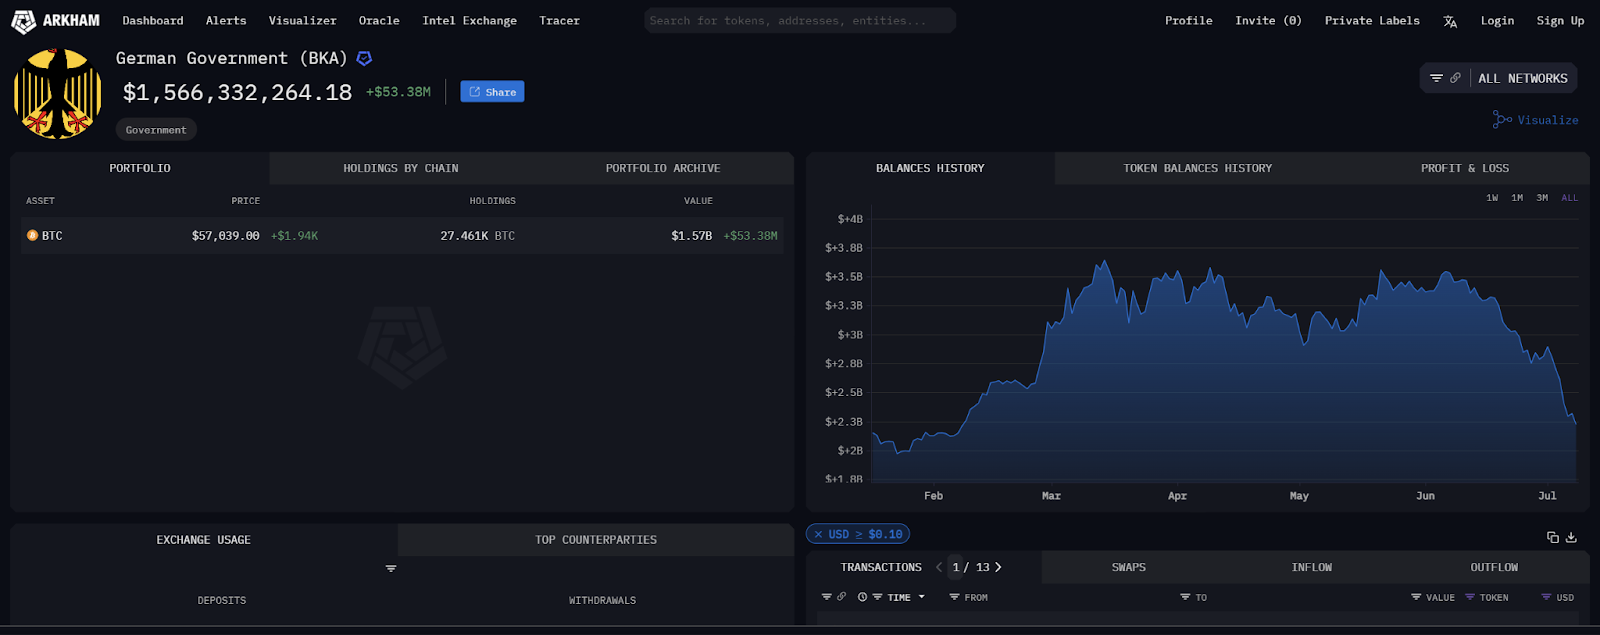
Task: Click the clock icon beside TIME column
Action: (x=862, y=597)
